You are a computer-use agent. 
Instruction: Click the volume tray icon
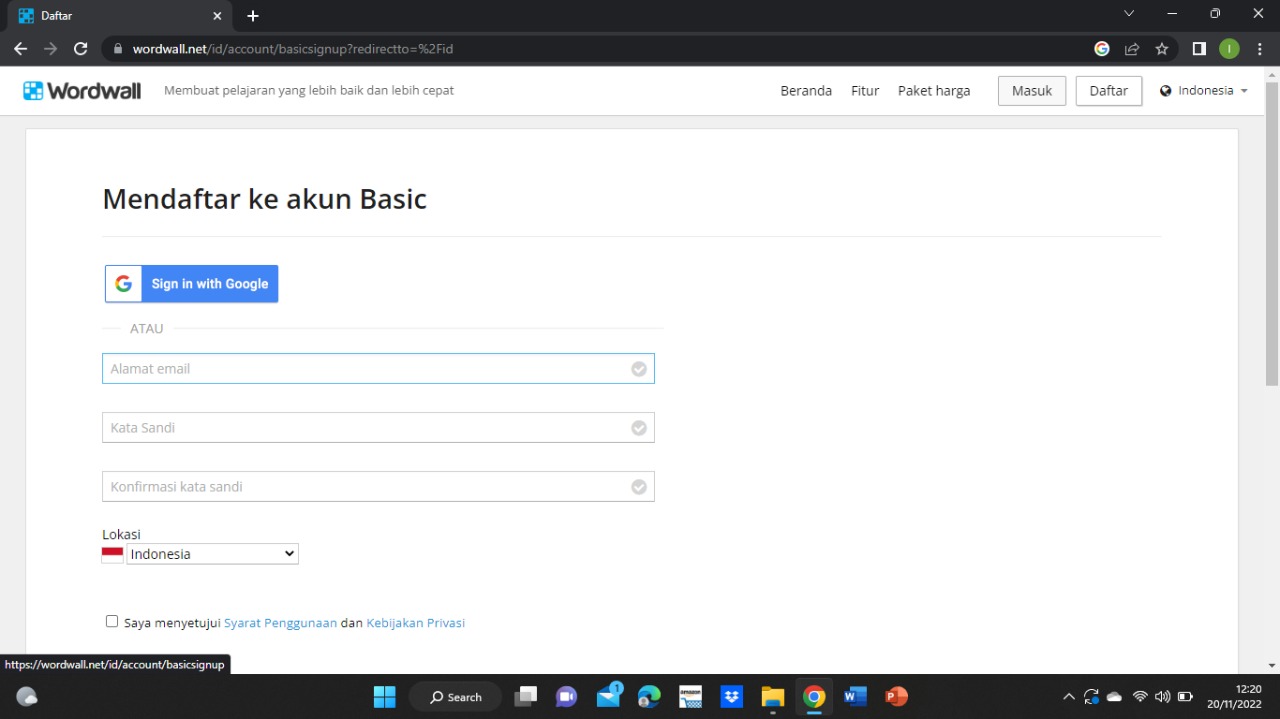coord(1162,697)
